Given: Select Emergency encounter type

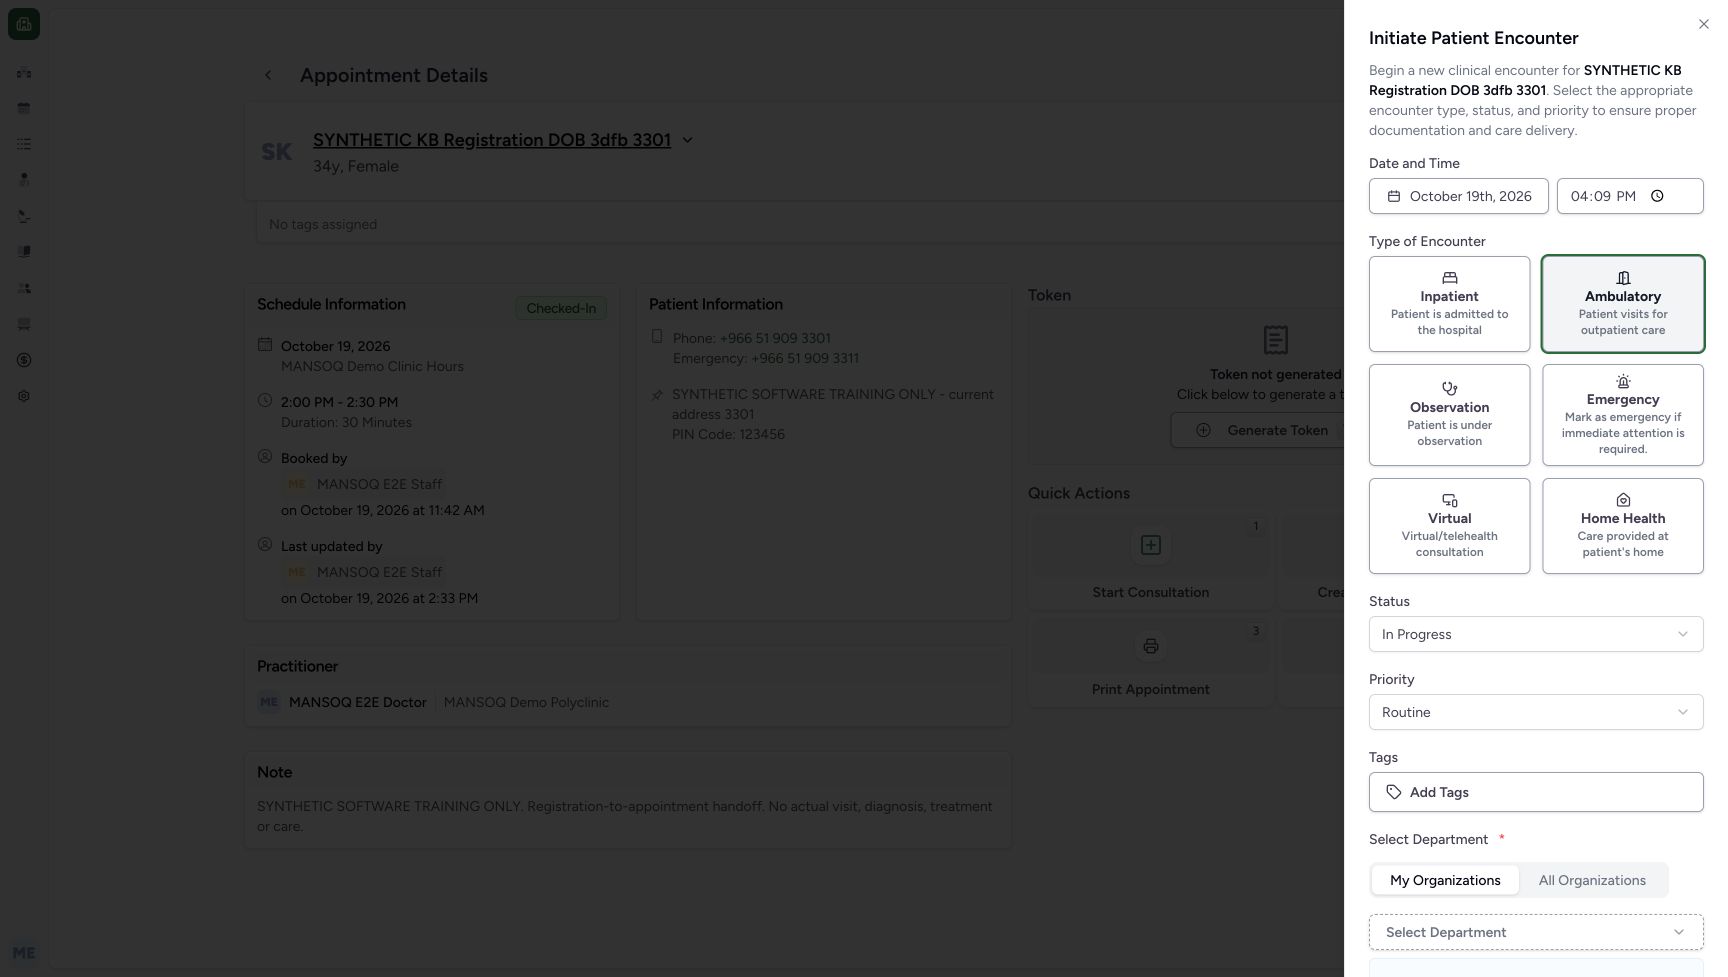Looking at the screenshot, I should [x=1623, y=415].
